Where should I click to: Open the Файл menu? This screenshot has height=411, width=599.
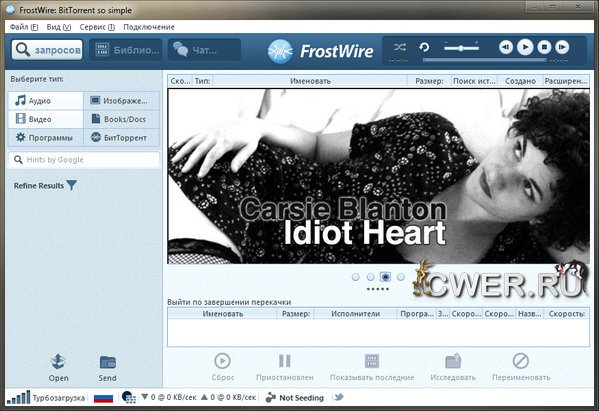point(24,27)
